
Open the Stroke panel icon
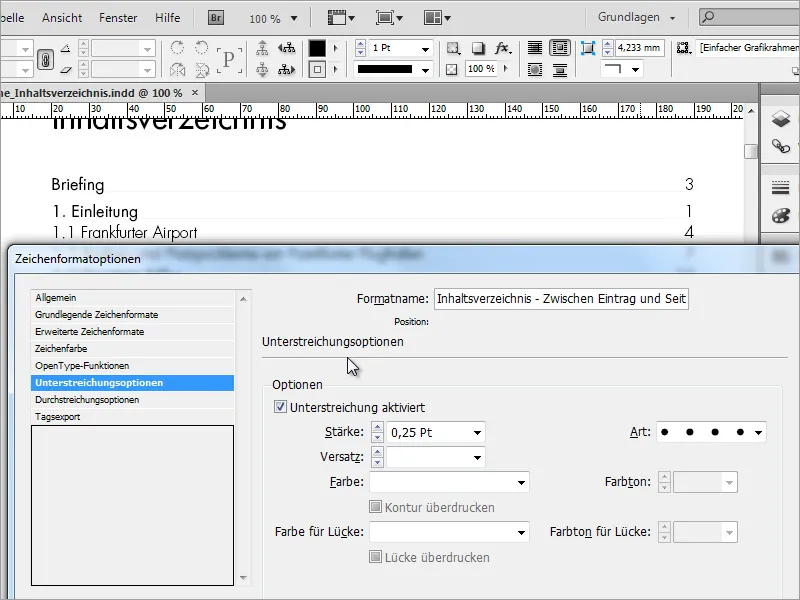(x=780, y=187)
